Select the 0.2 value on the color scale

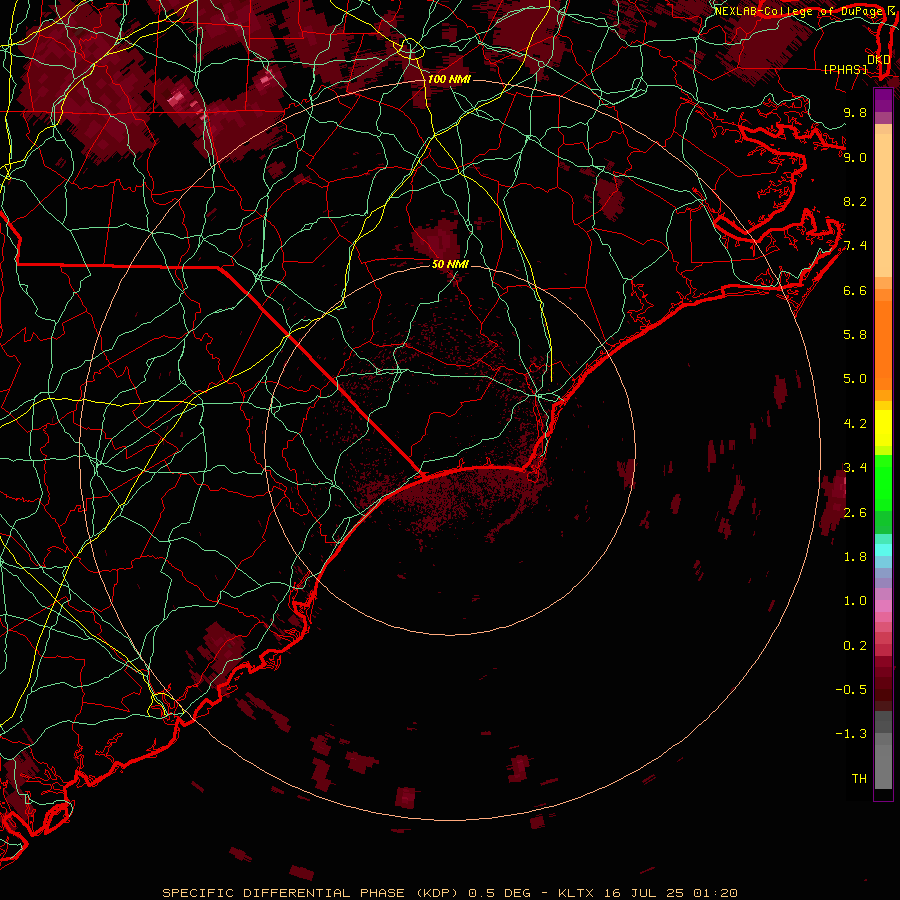(x=855, y=646)
